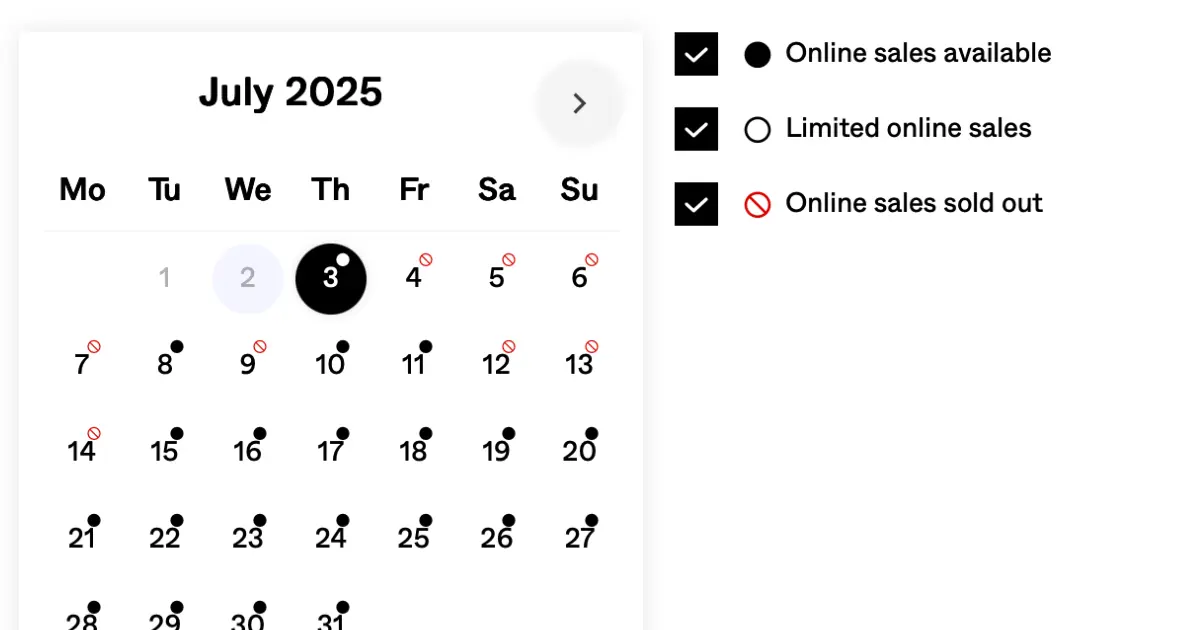1200x630 pixels.
Task: Uncheck Online sales available checkbox
Action: coord(696,54)
